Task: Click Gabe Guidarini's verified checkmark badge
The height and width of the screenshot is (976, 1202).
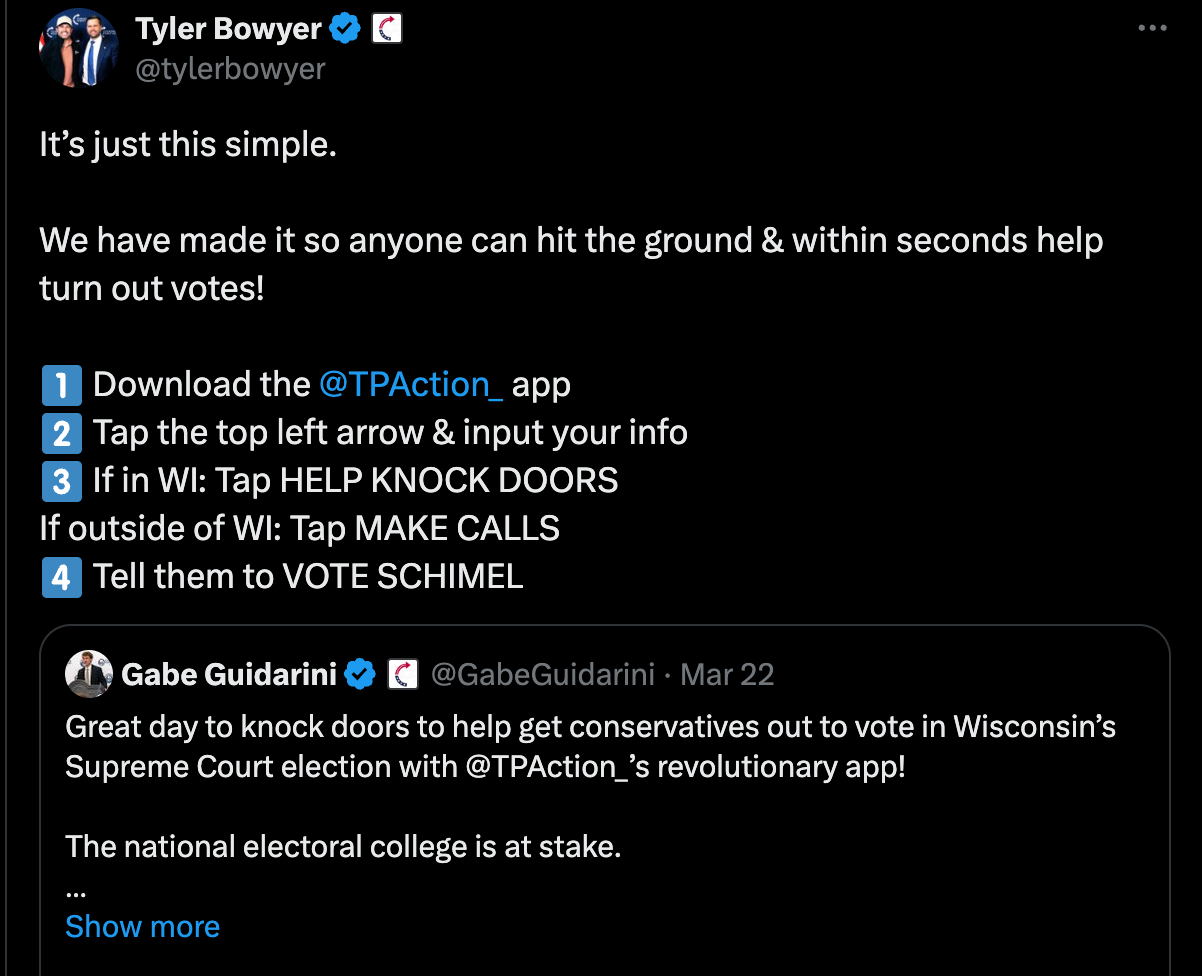Action: pos(360,675)
